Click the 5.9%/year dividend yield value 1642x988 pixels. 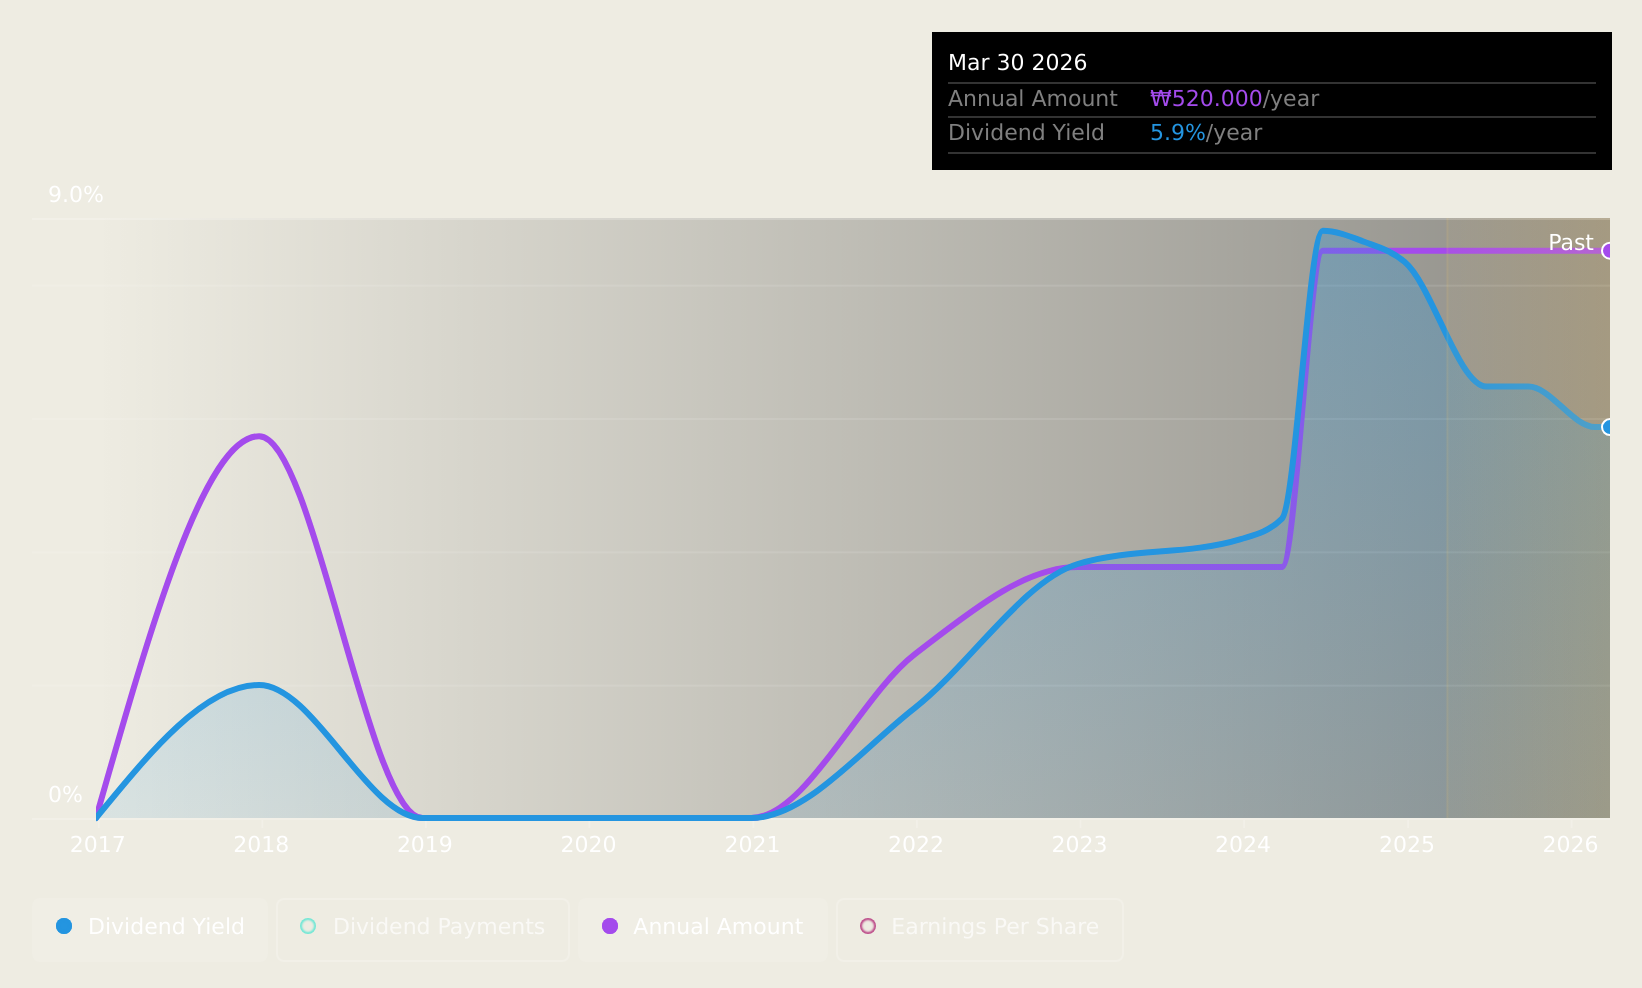1206,133
